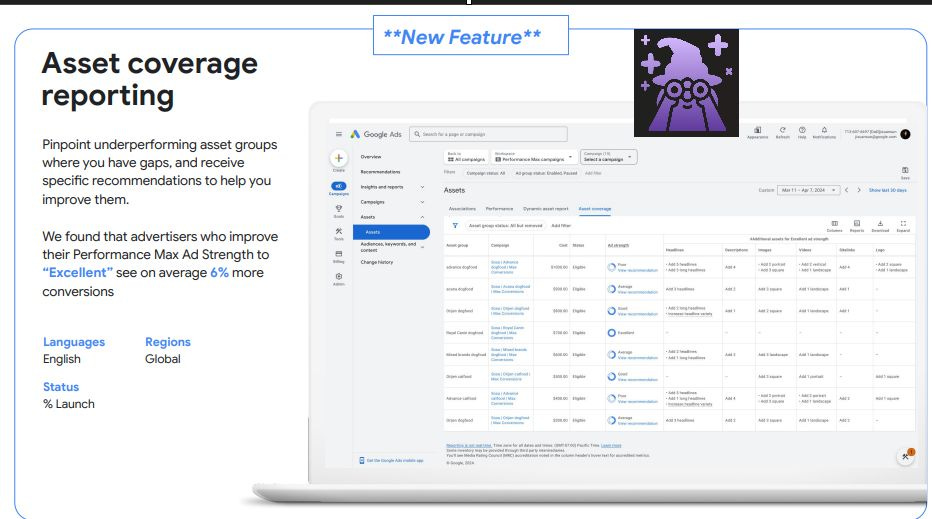This screenshot has width=932, height=519.
Task: Switch to Performance tab
Action: click(x=499, y=209)
